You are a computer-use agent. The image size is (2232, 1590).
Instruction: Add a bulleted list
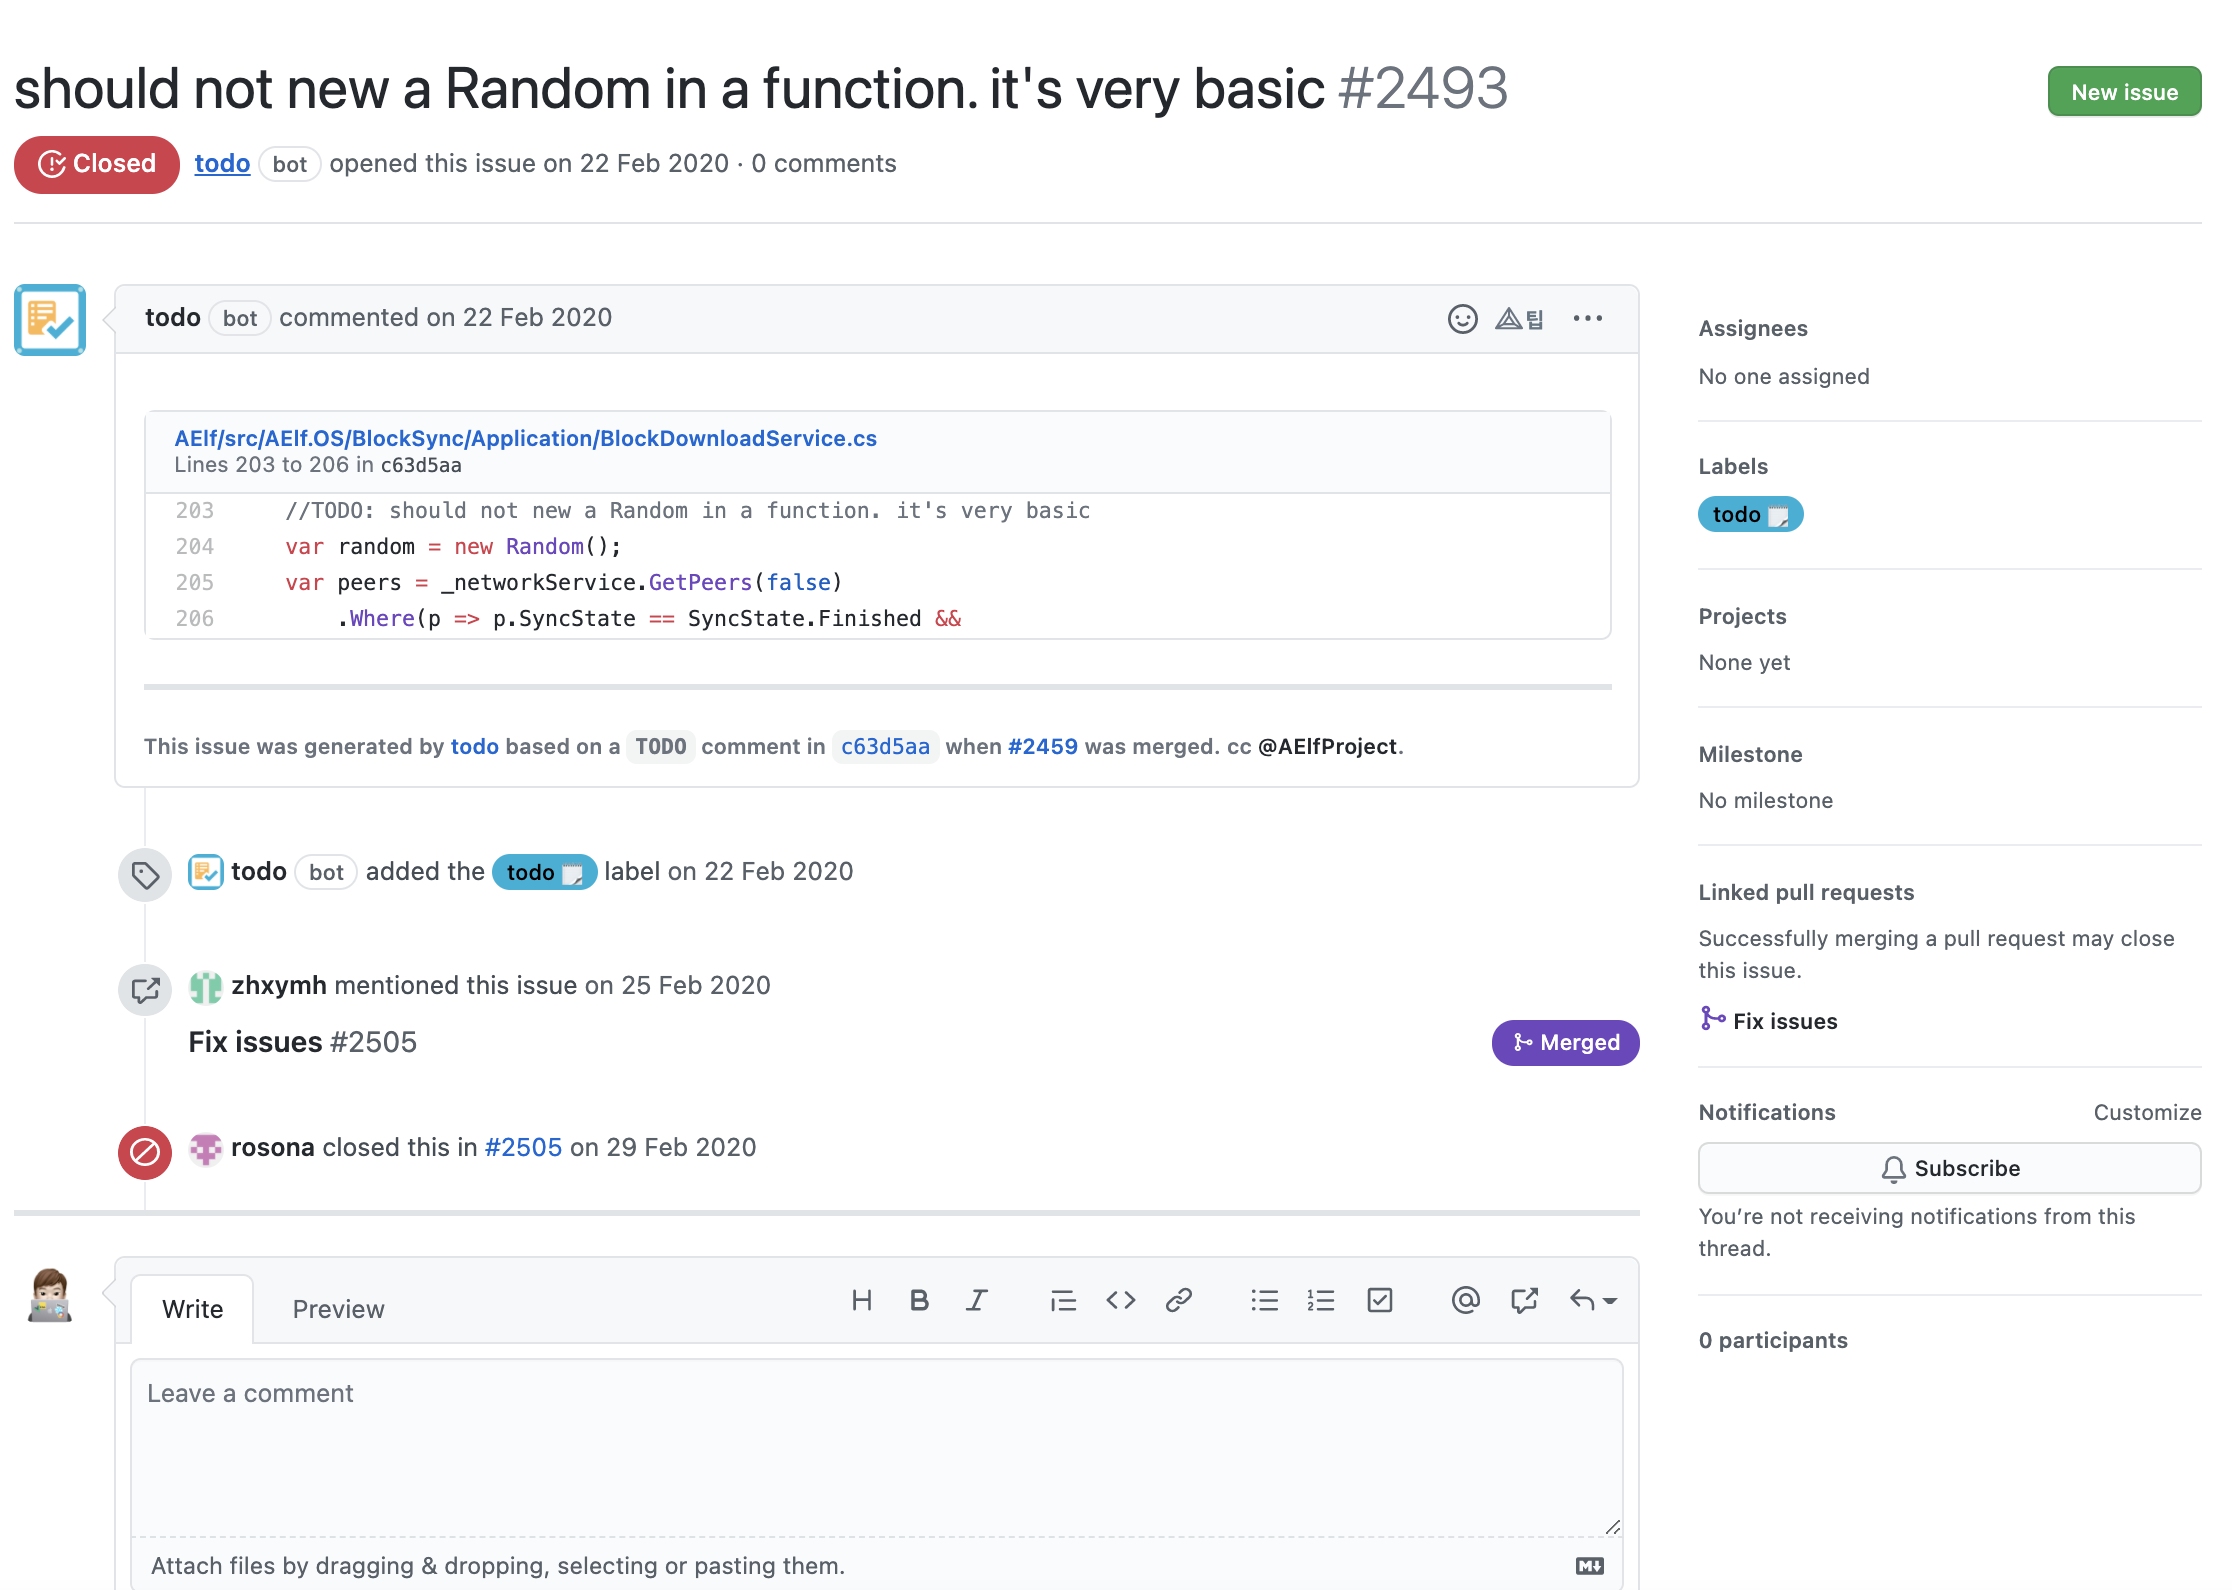(1264, 1300)
